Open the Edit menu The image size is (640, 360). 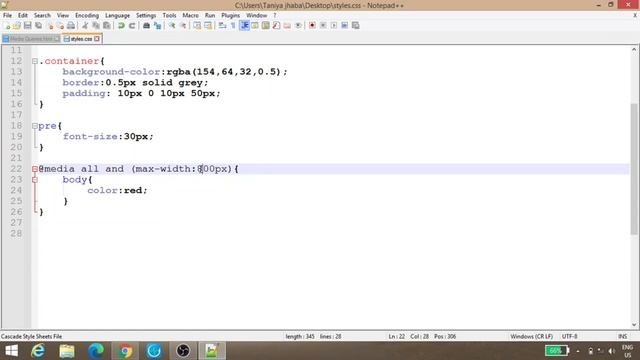(x=23, y=15)
